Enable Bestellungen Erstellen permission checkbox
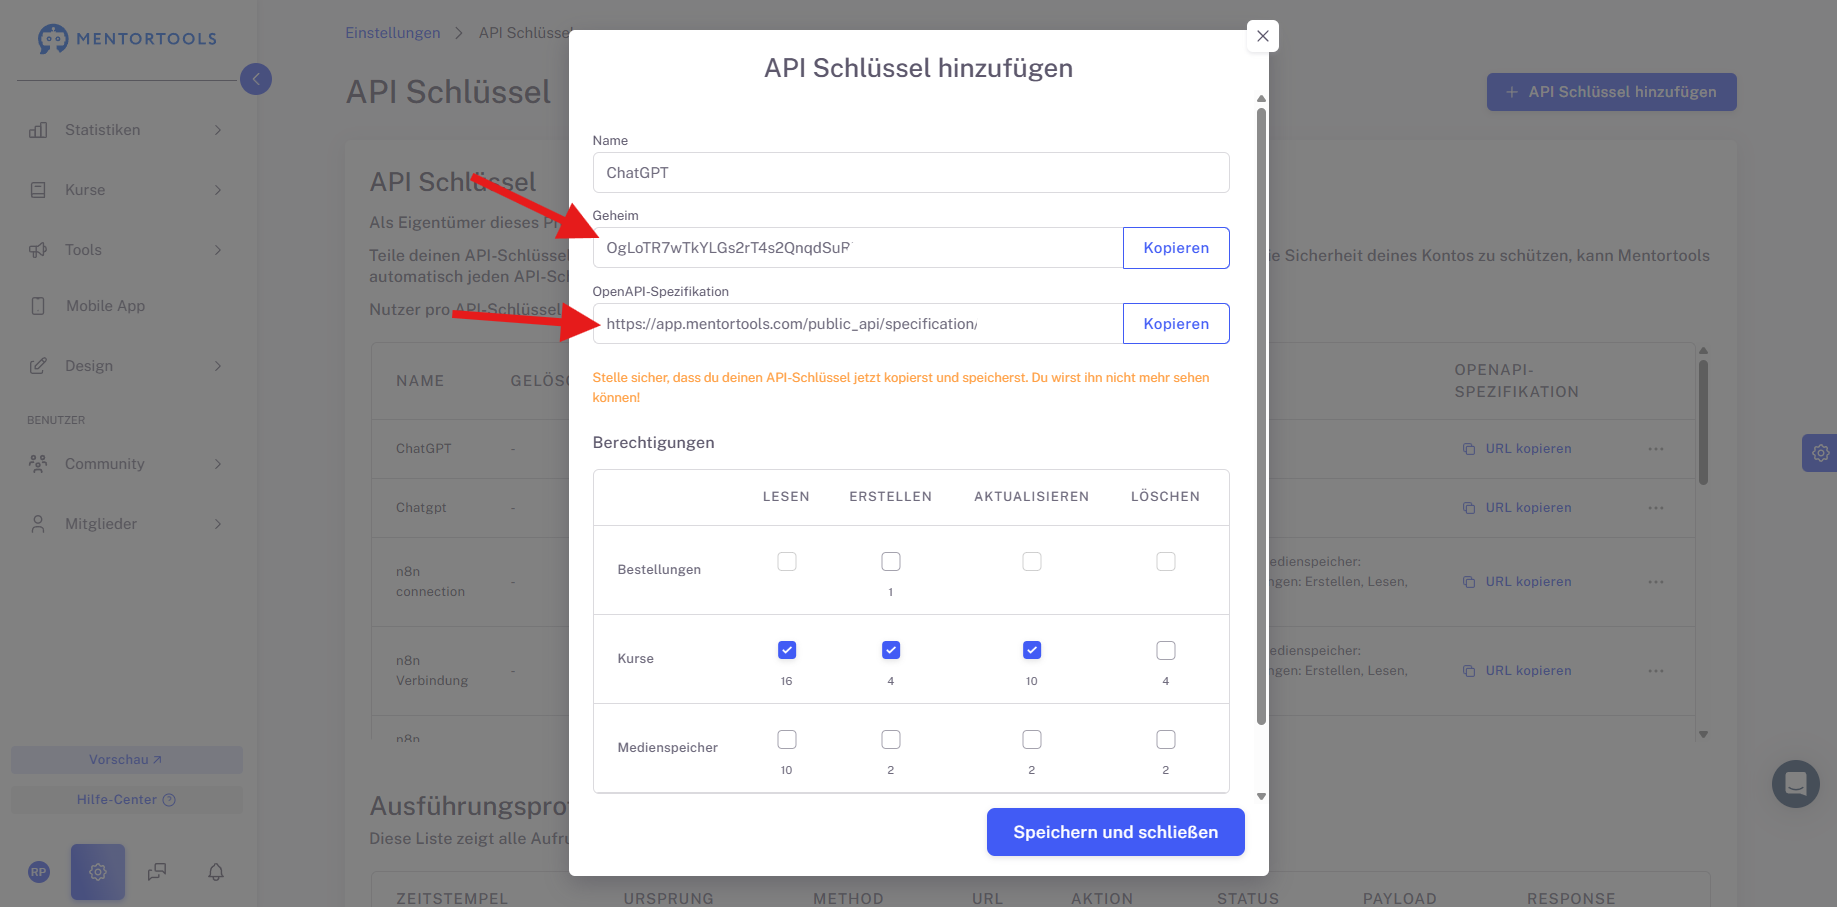This screenshot has height=907, width=1837. coord(891,561)
